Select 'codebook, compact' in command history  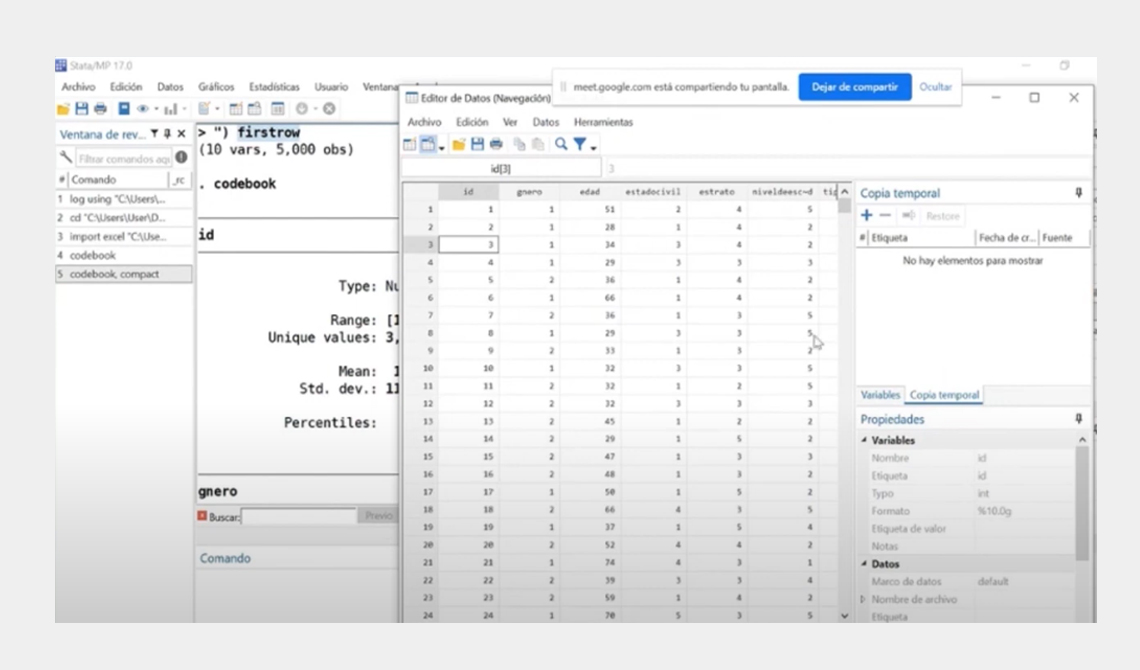pos(124,274)
